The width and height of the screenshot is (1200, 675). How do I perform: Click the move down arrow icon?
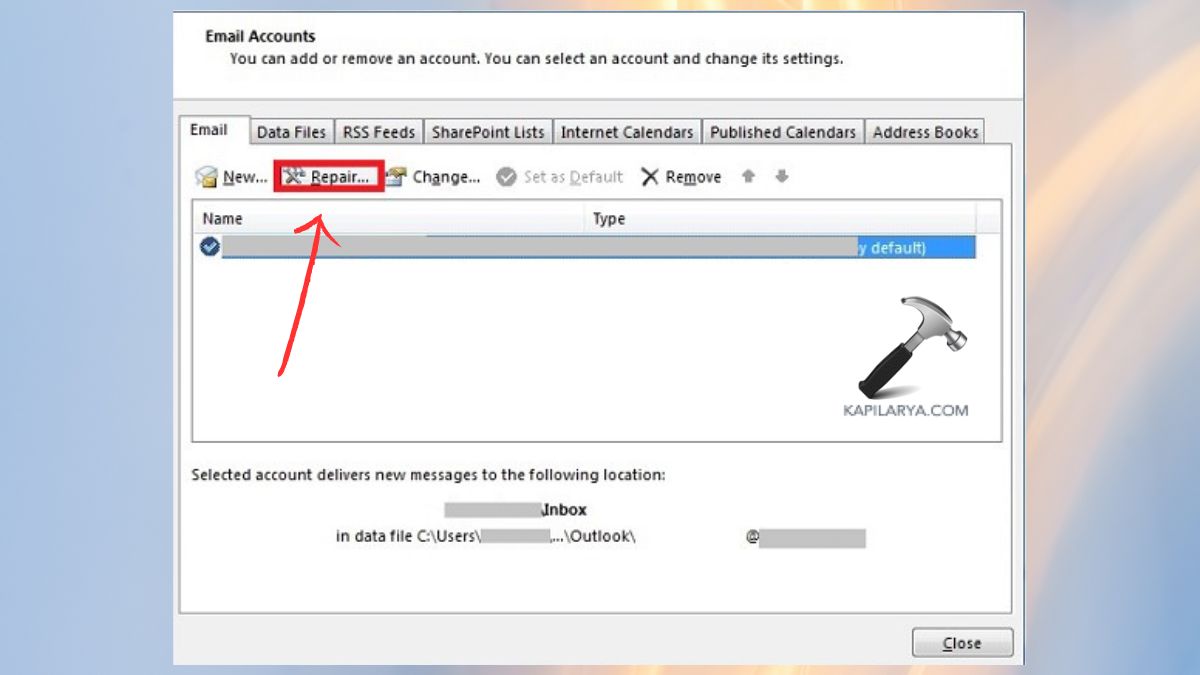(x=781, y=176)
